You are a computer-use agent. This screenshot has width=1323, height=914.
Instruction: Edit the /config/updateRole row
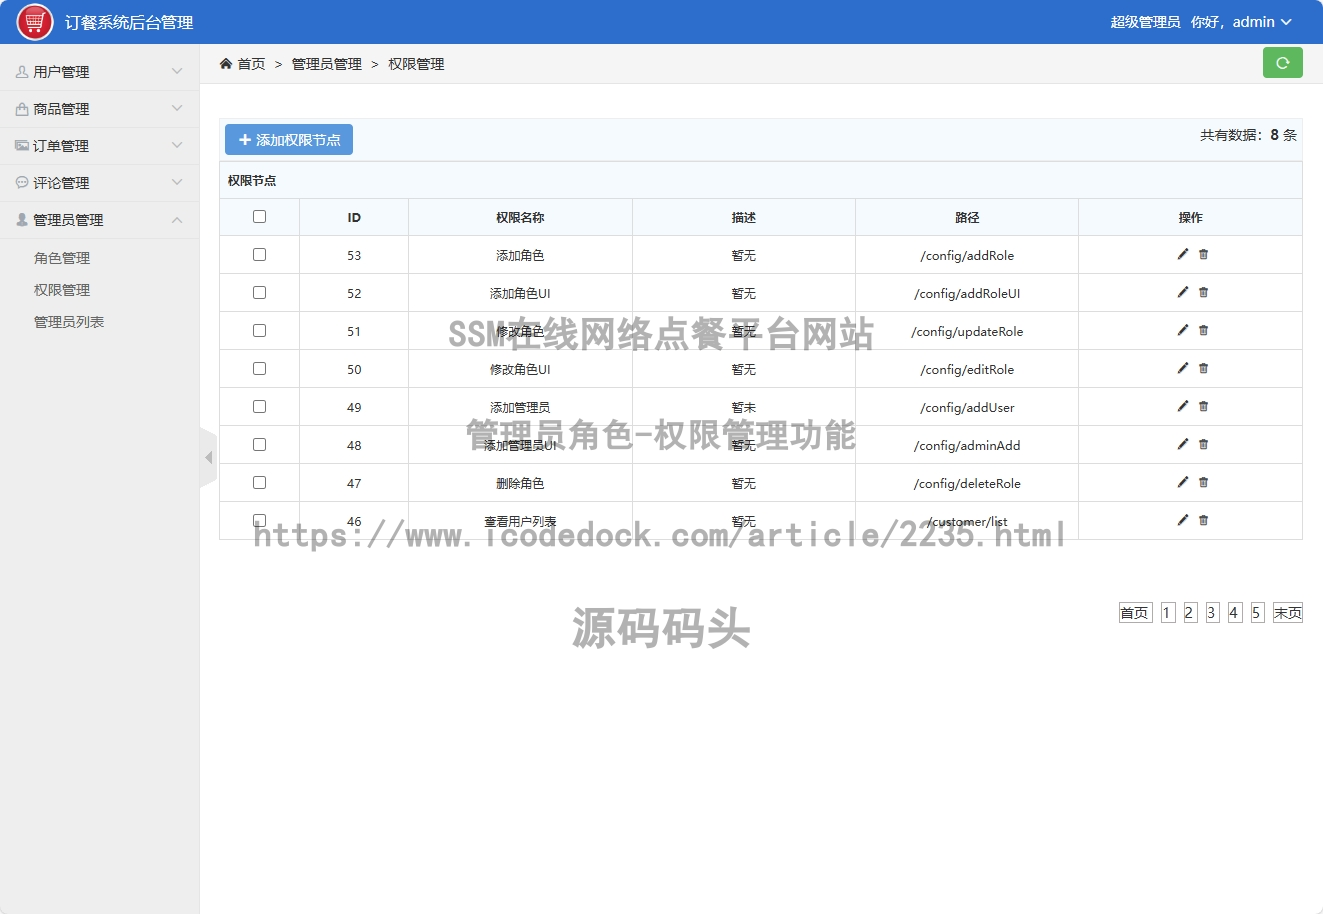(x=1183, y=330)
